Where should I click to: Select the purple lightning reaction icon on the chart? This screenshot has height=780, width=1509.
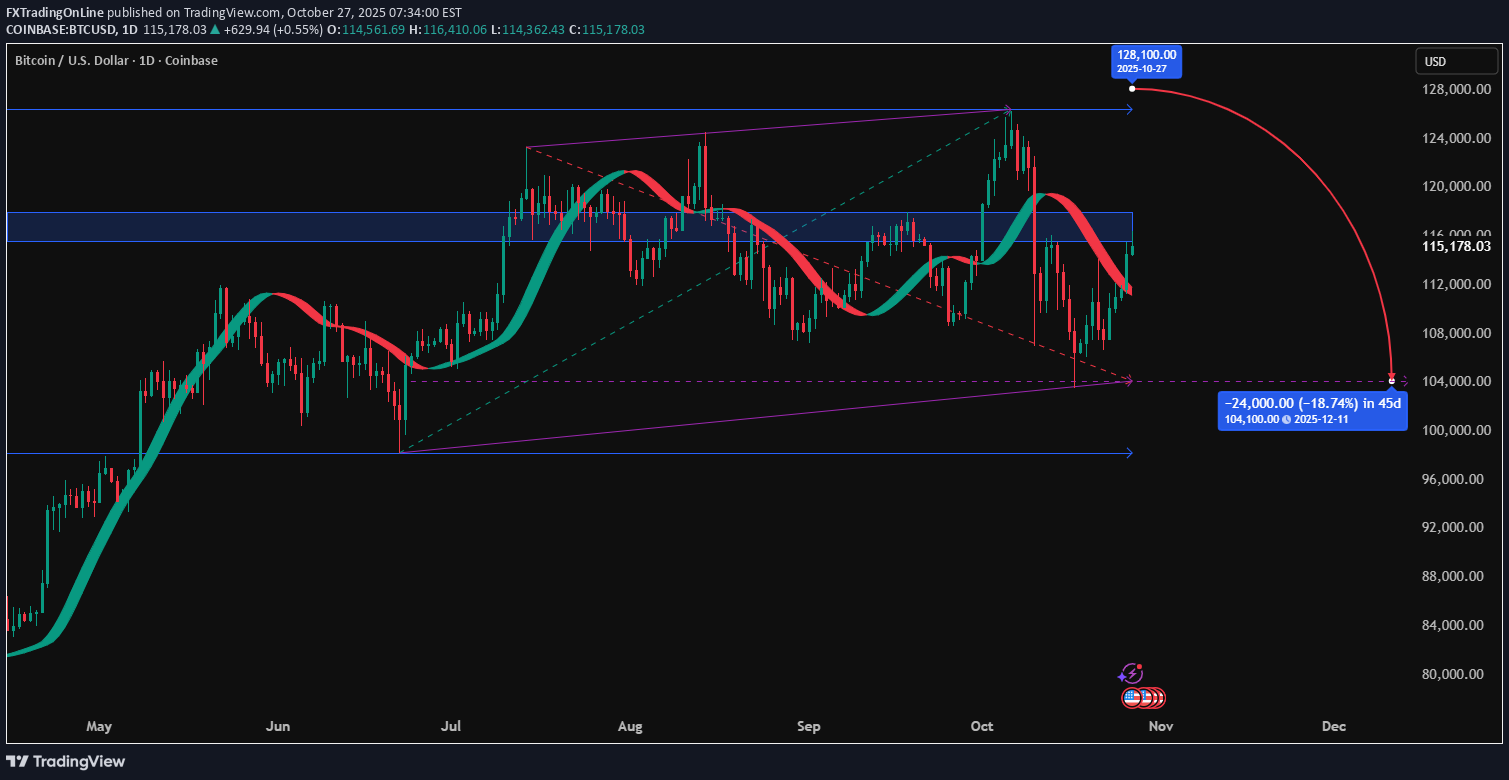pyautogui.click(x=1131, y=673)
